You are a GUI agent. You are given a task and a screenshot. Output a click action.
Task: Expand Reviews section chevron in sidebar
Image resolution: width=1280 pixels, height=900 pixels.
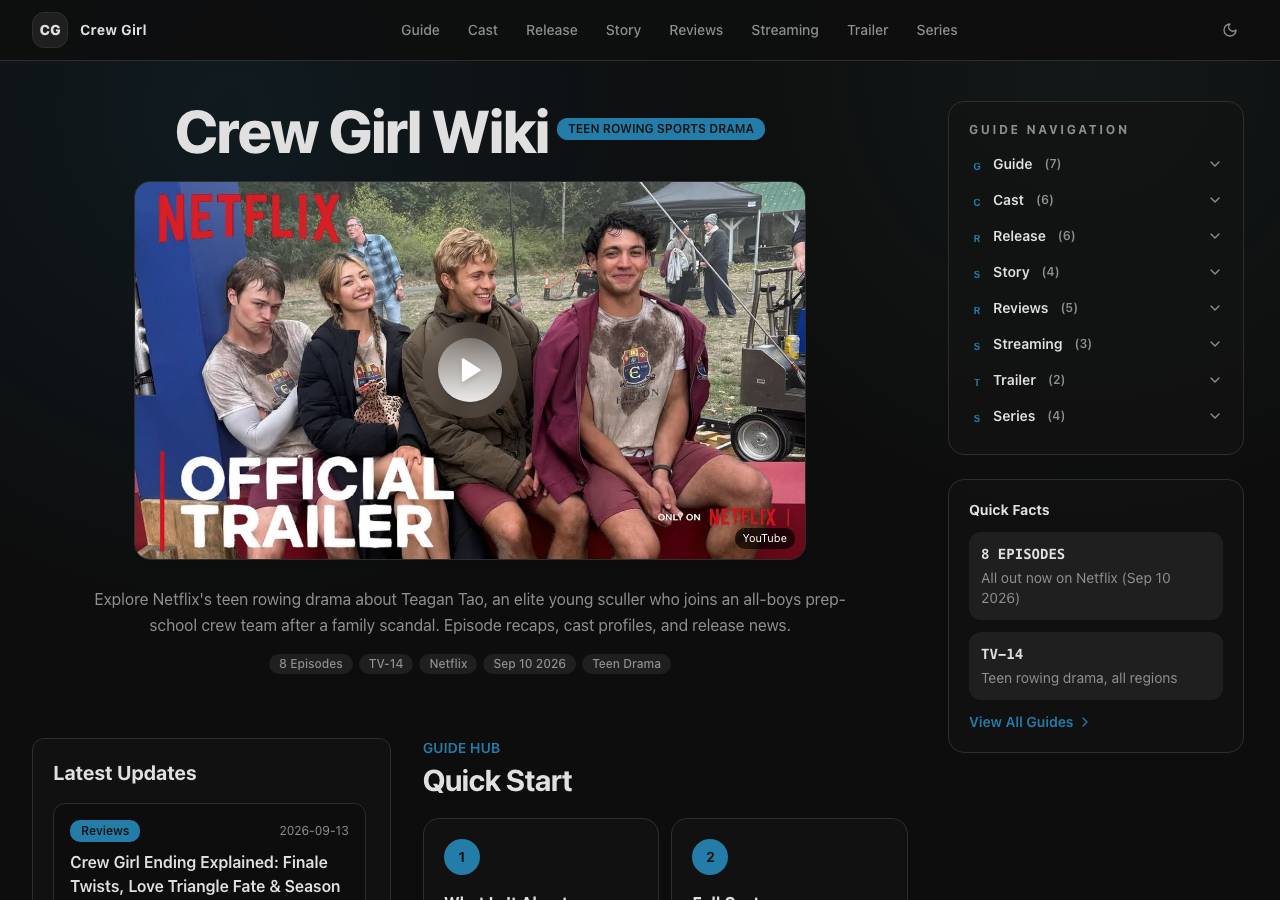(1215, 308)
